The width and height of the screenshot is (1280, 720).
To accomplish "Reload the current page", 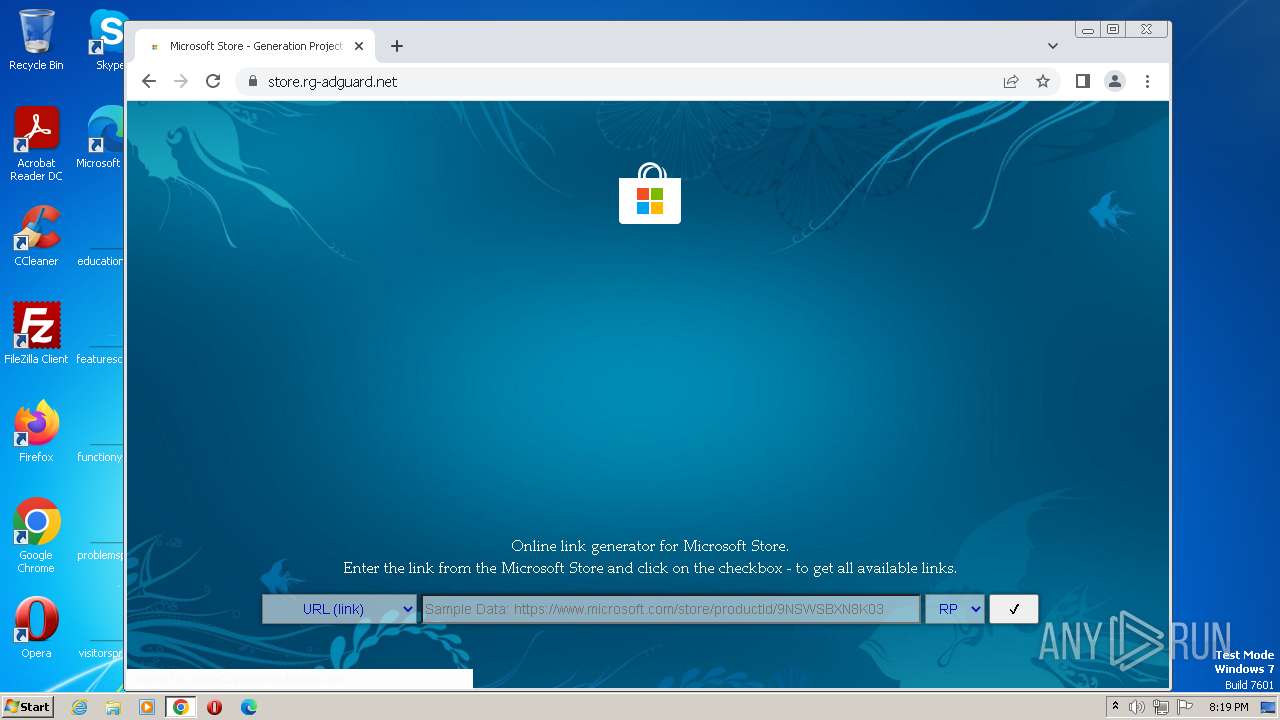I will pos(213,81).
